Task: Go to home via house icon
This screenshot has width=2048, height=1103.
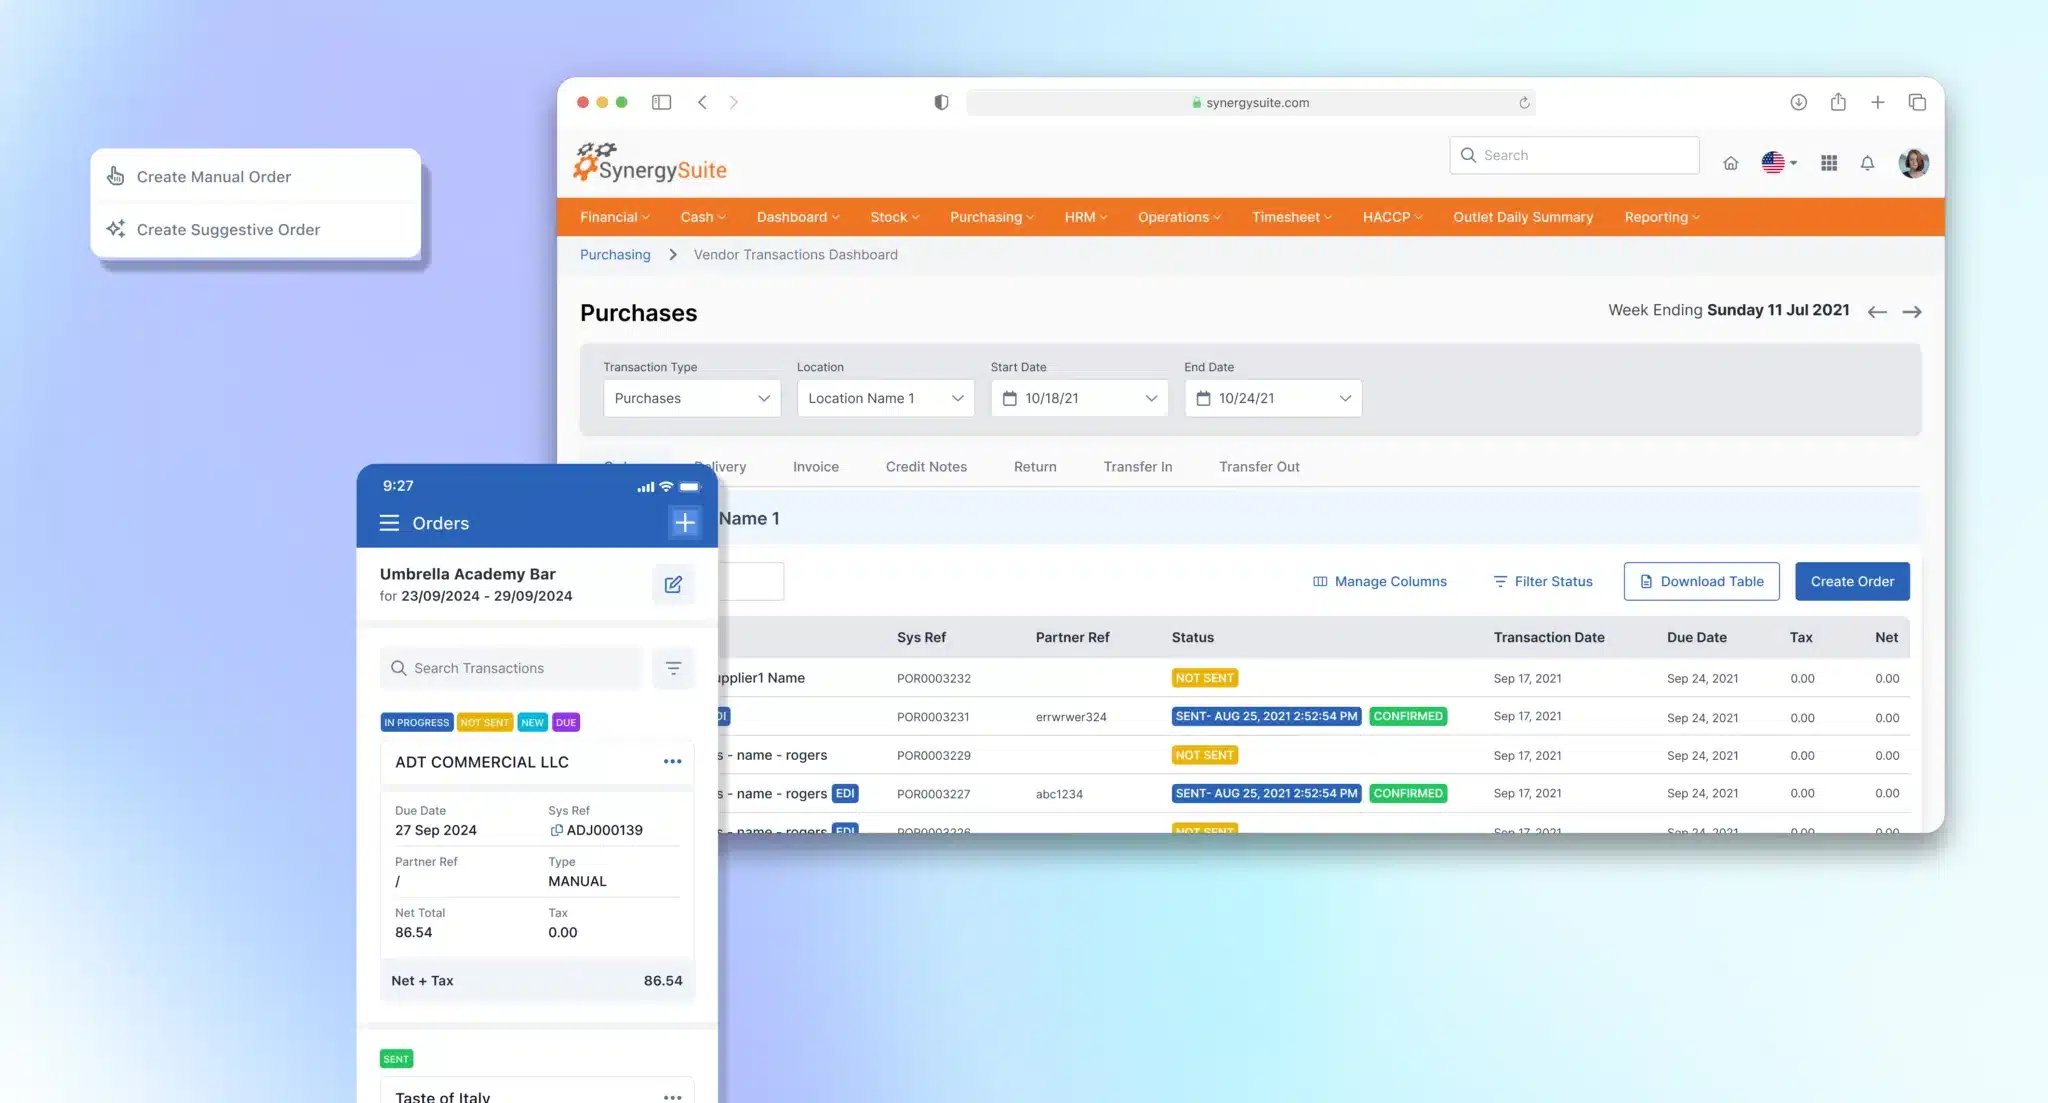Action: coord(1730,163)
